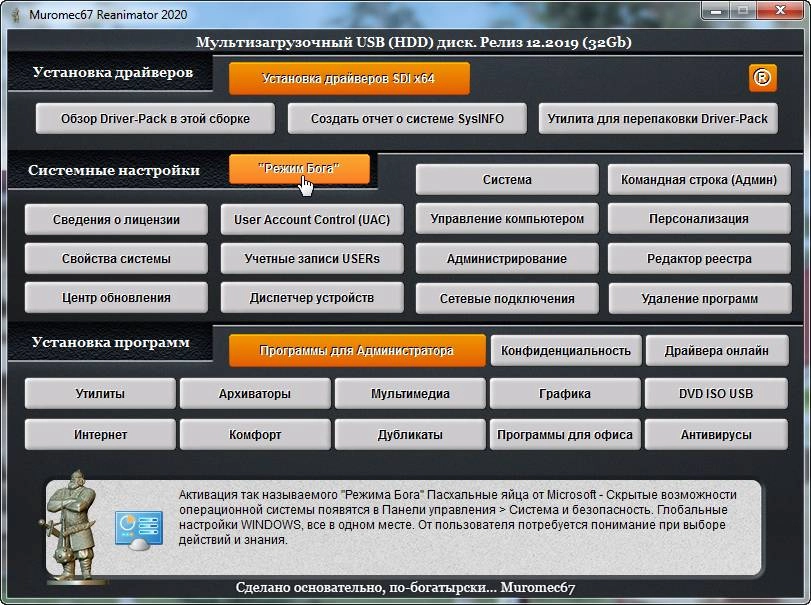Open Диспетчер устройств

point(312,298)
